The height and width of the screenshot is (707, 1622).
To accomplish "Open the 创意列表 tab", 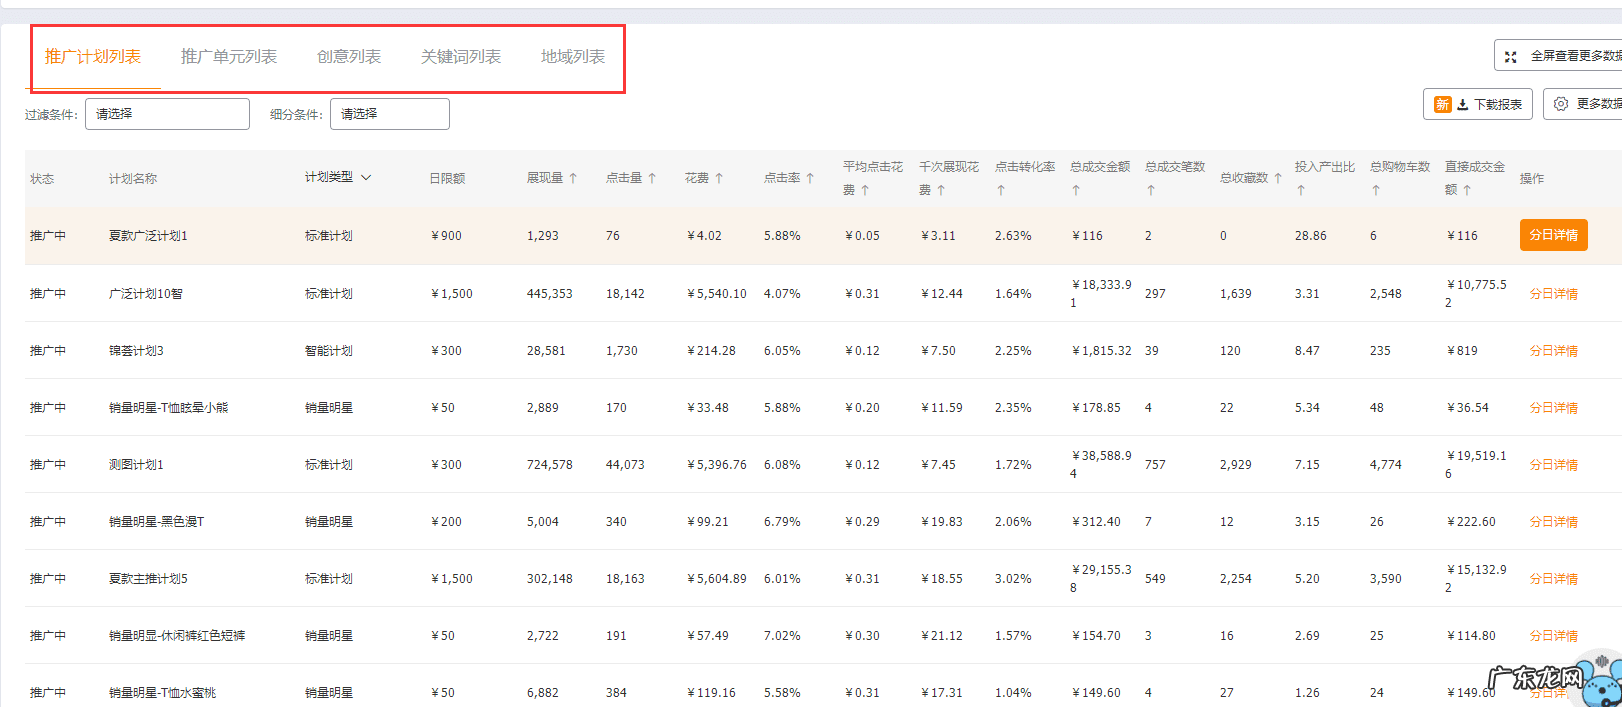I will tap(349, 57).
